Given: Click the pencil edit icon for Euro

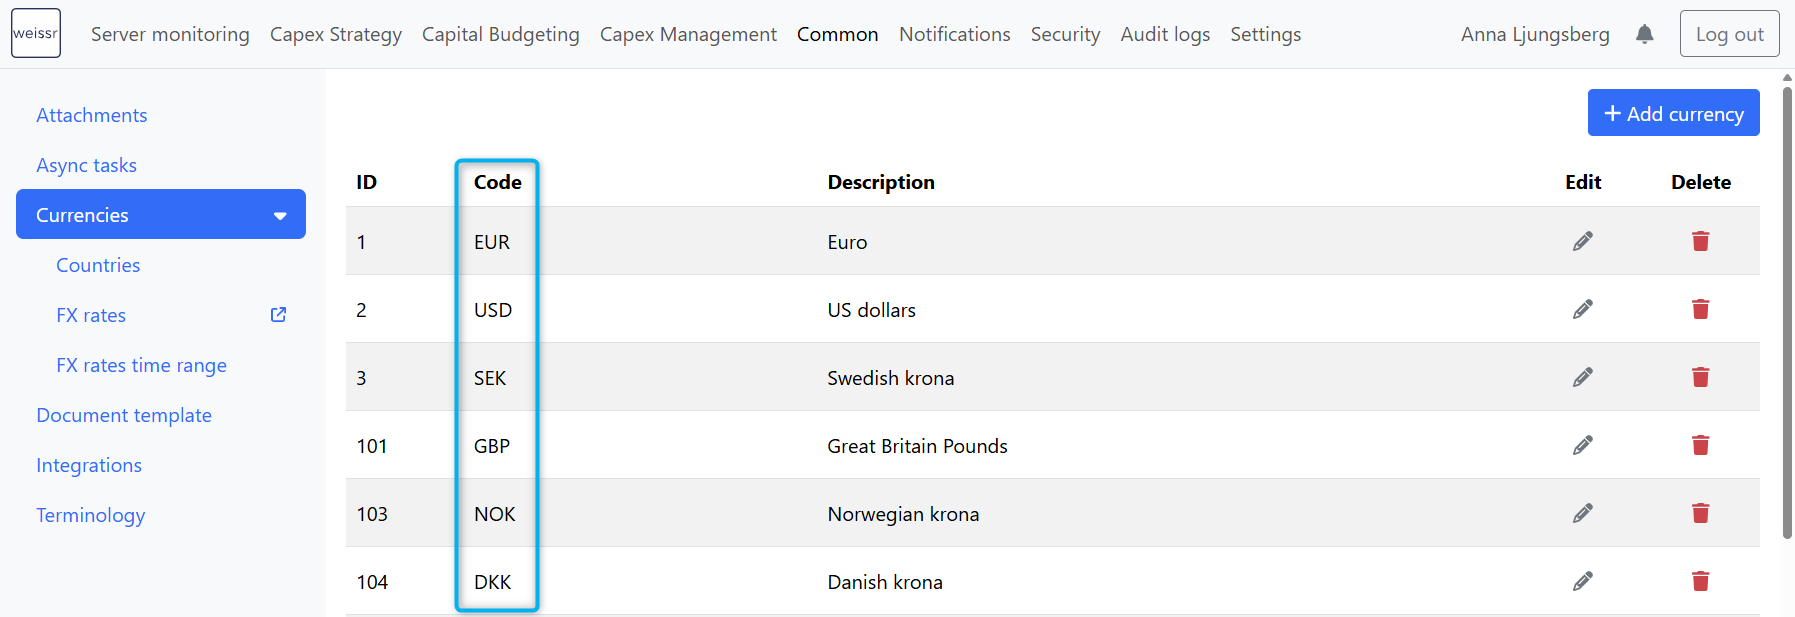Looking at the screenshot, I should pyautogui.click(x=1582, y=241).
